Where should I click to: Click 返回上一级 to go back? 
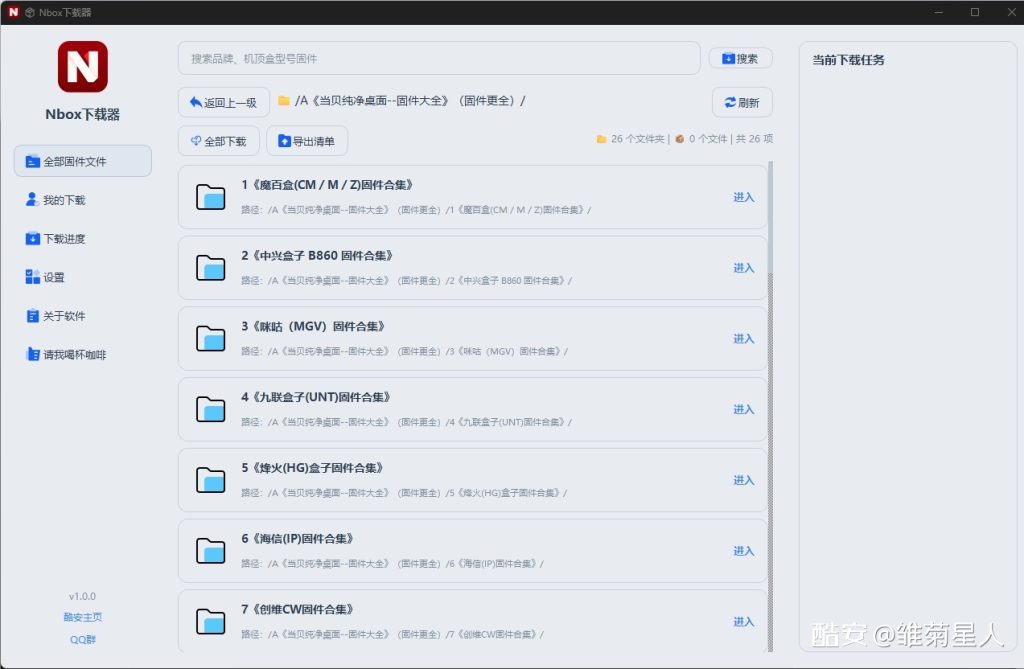coord(223,103)
